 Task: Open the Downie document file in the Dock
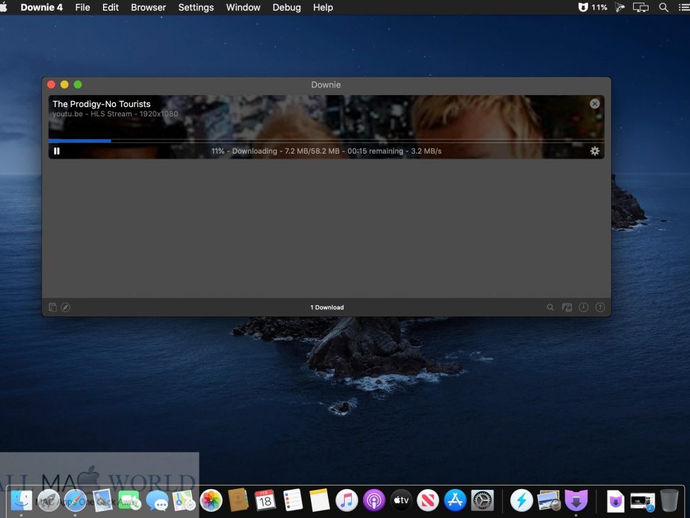coord(615,501)
